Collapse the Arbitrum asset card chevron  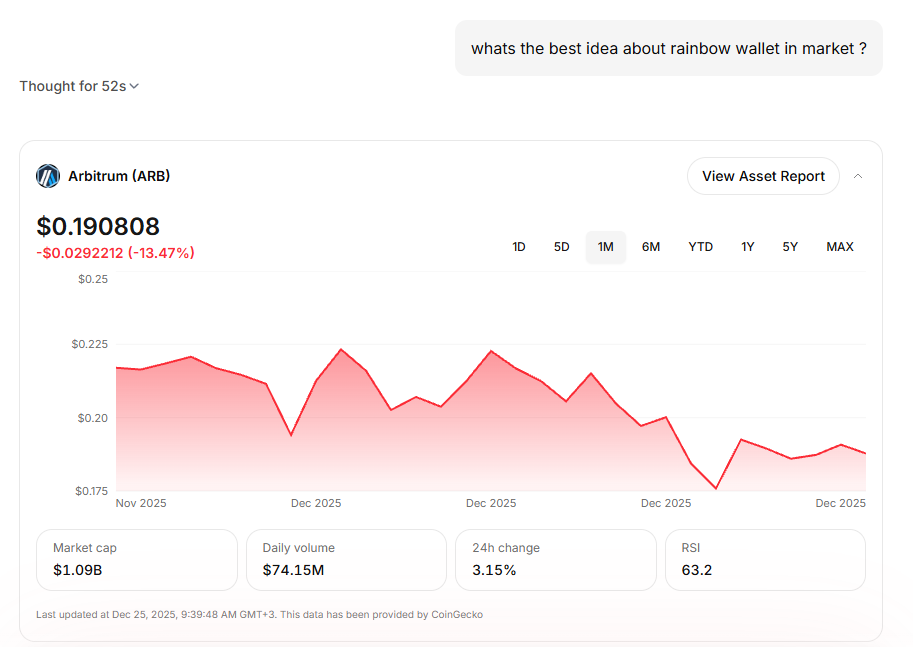coord(858,176)
